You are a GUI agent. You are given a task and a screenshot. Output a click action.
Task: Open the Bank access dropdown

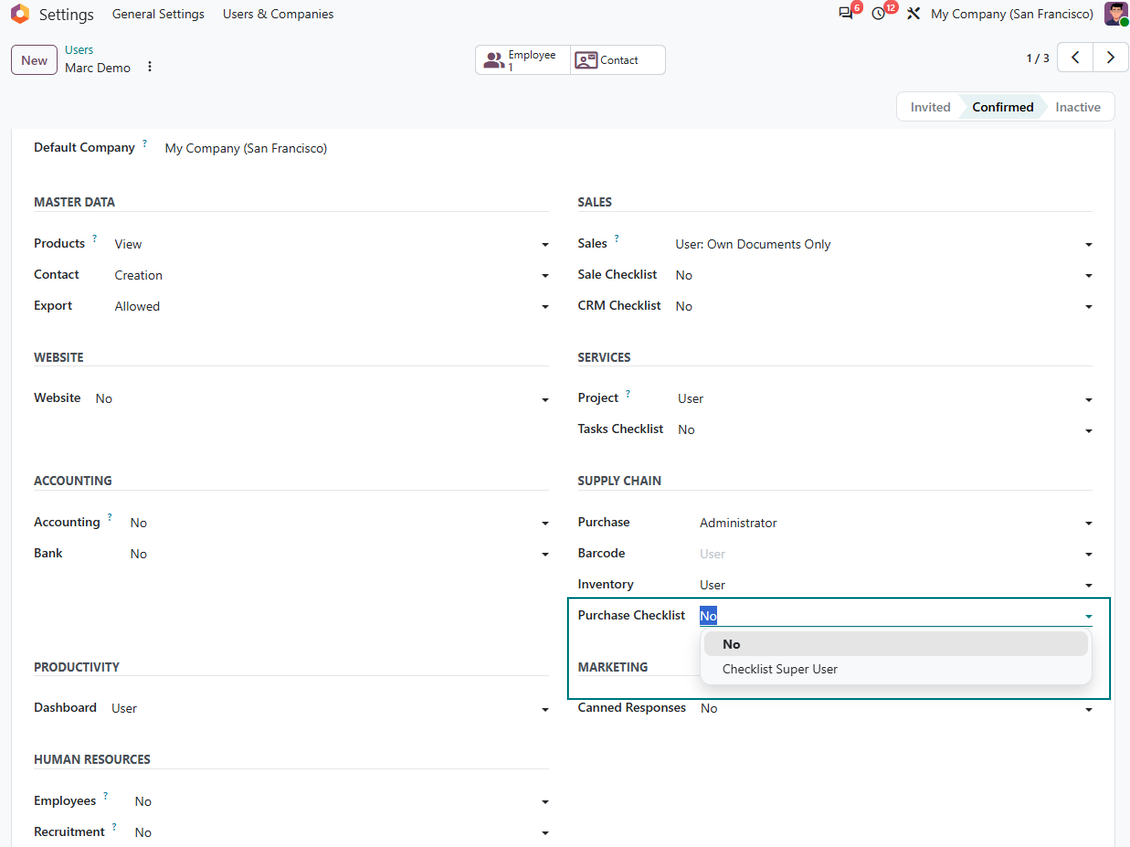pyautogui.click(x=339, y=554)
